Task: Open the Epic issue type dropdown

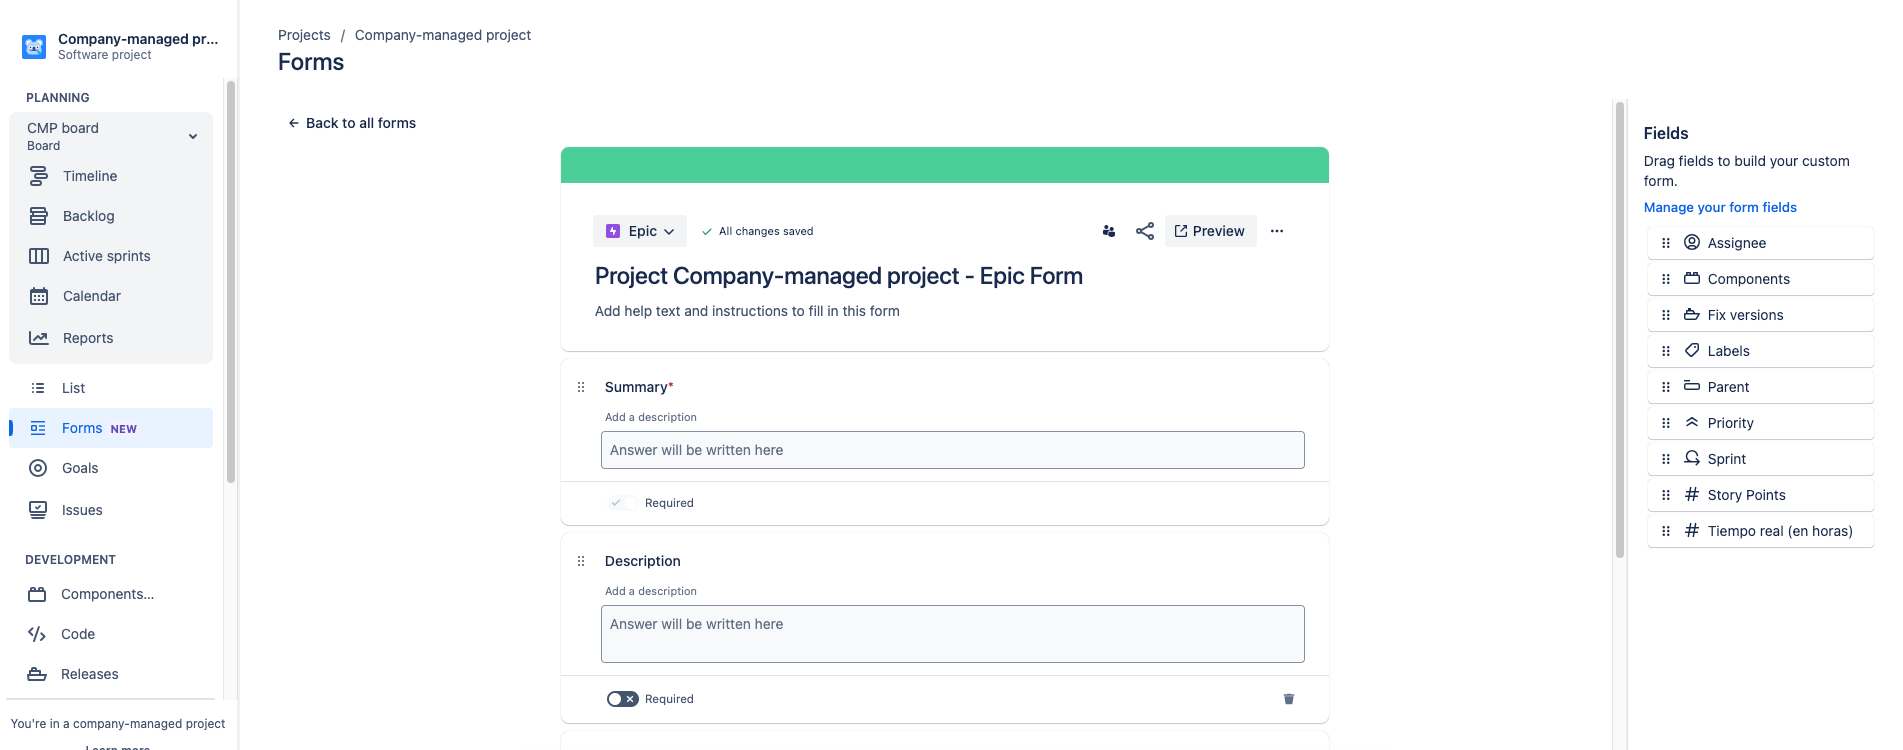Action: click(640, 231)
